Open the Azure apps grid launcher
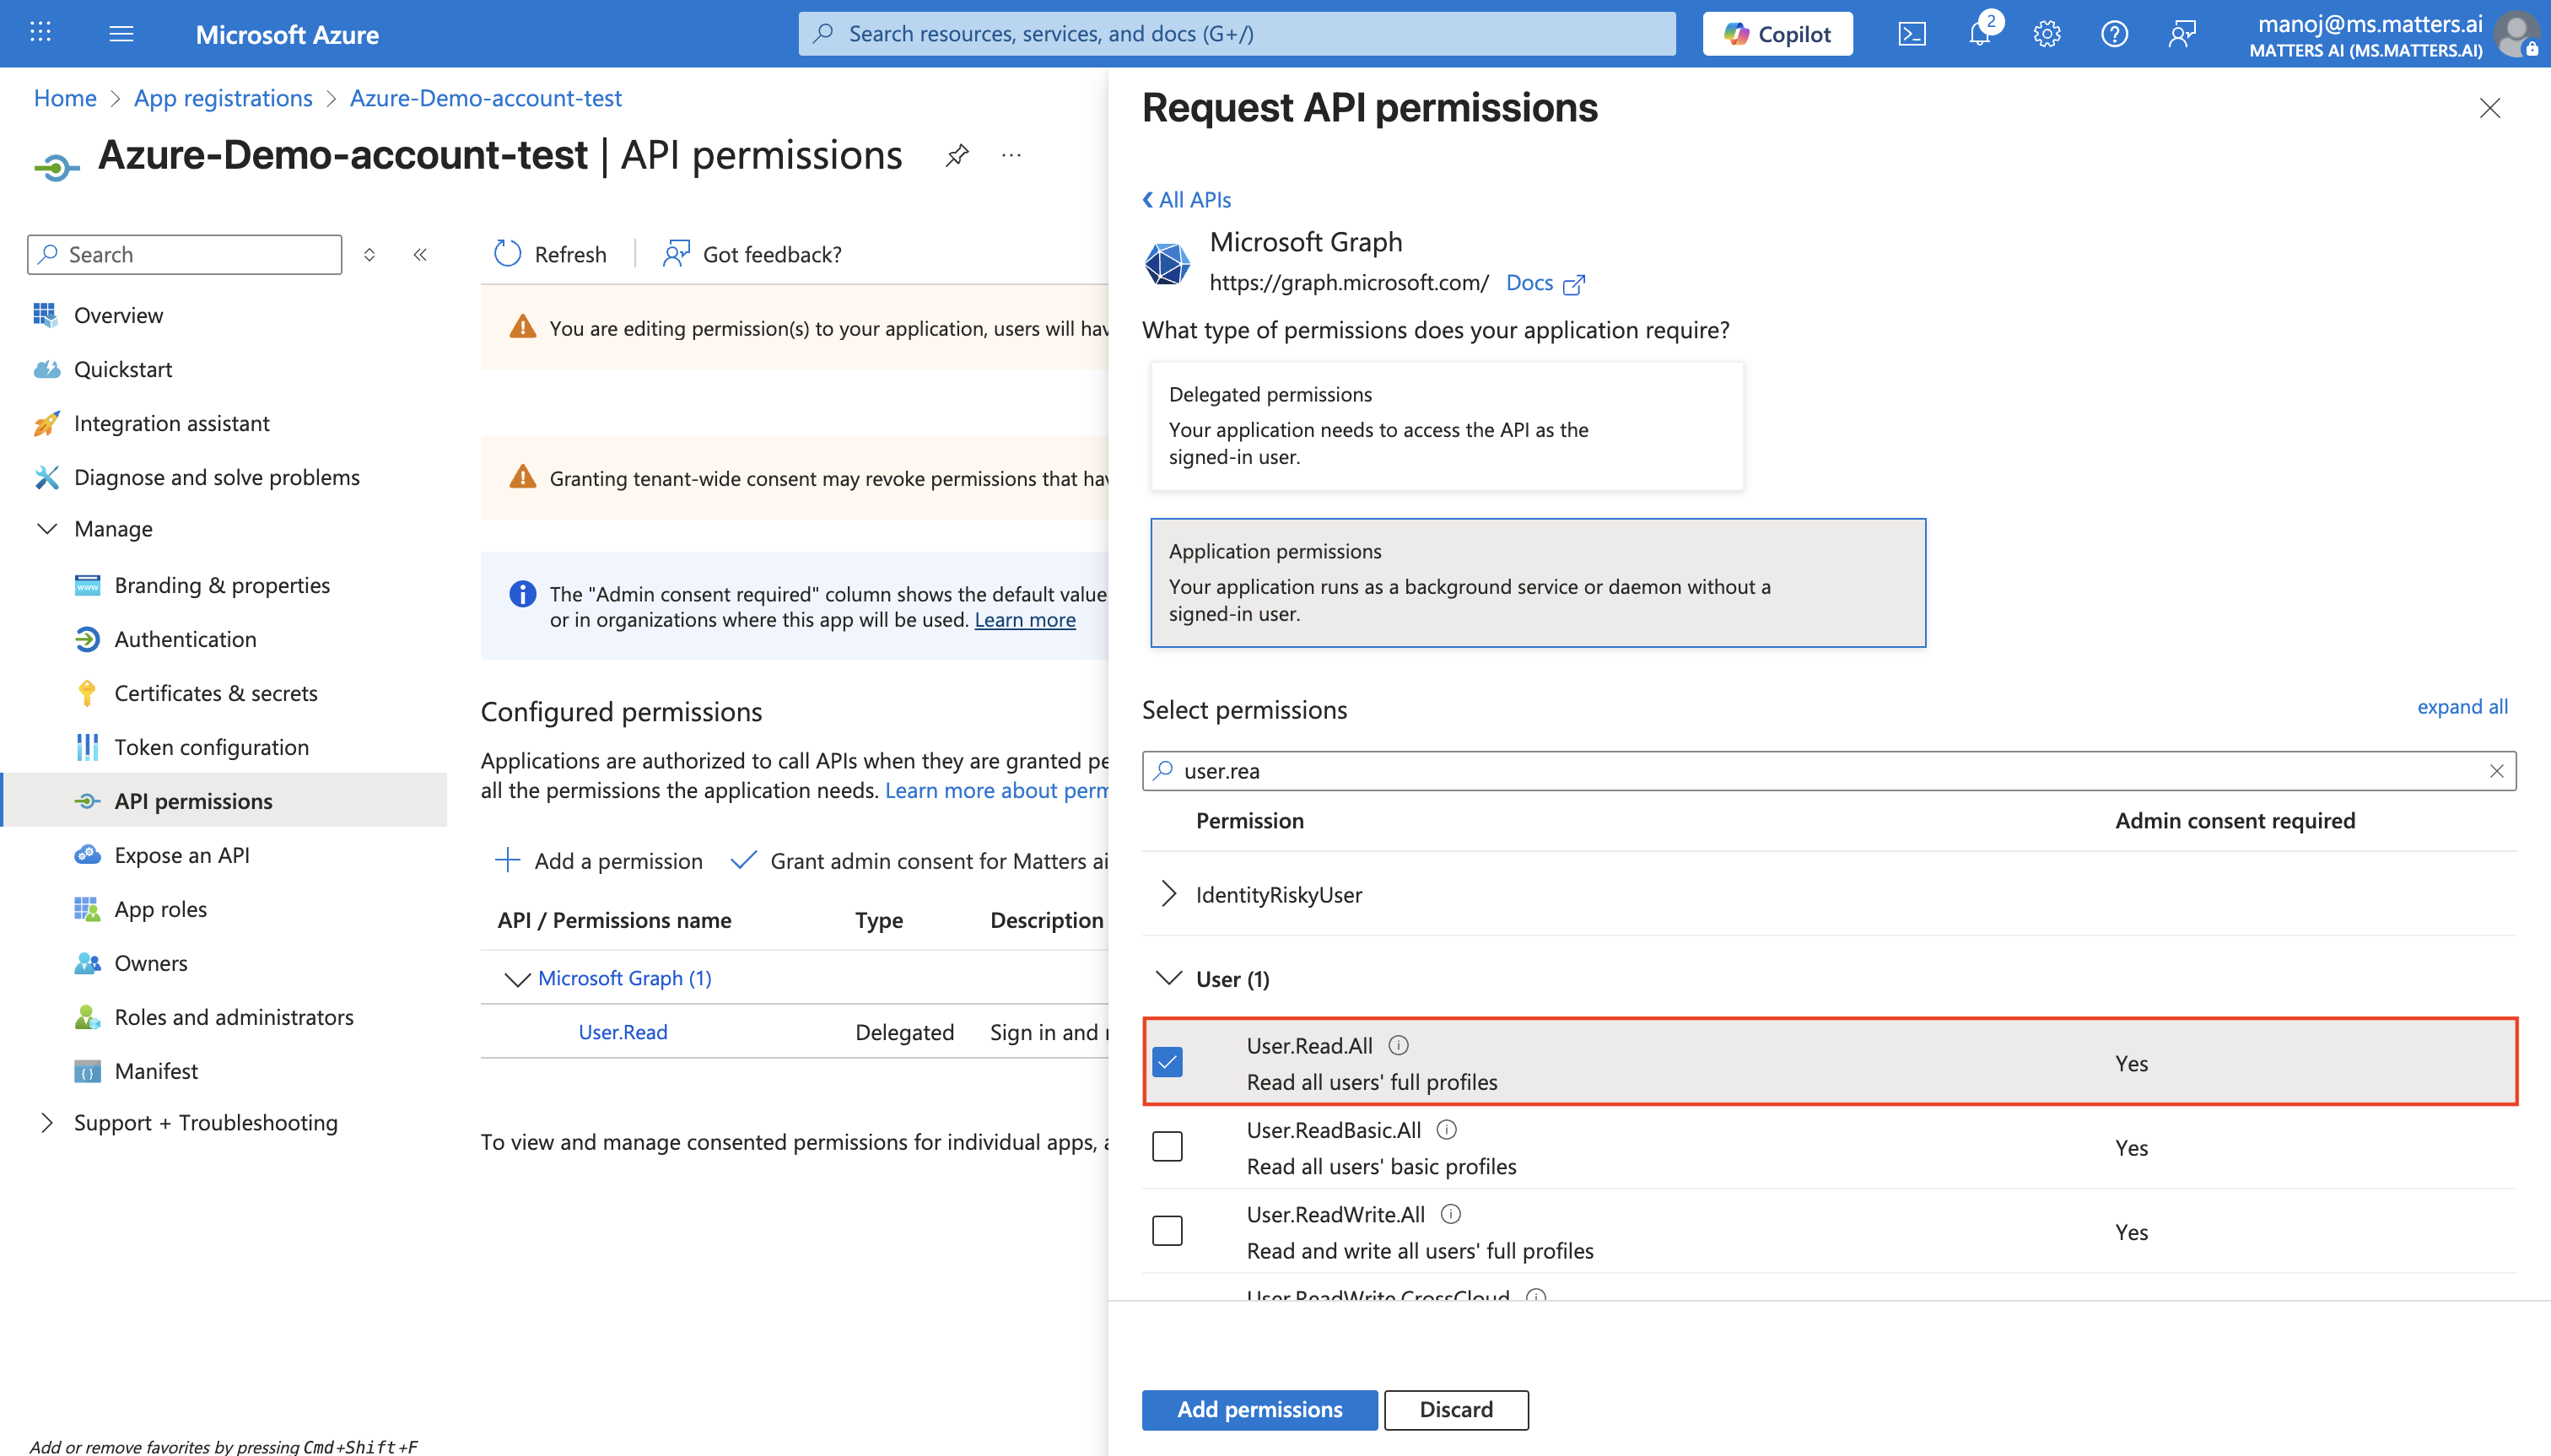Screen dimensions: 2551x1456 [x=40, y=33]
